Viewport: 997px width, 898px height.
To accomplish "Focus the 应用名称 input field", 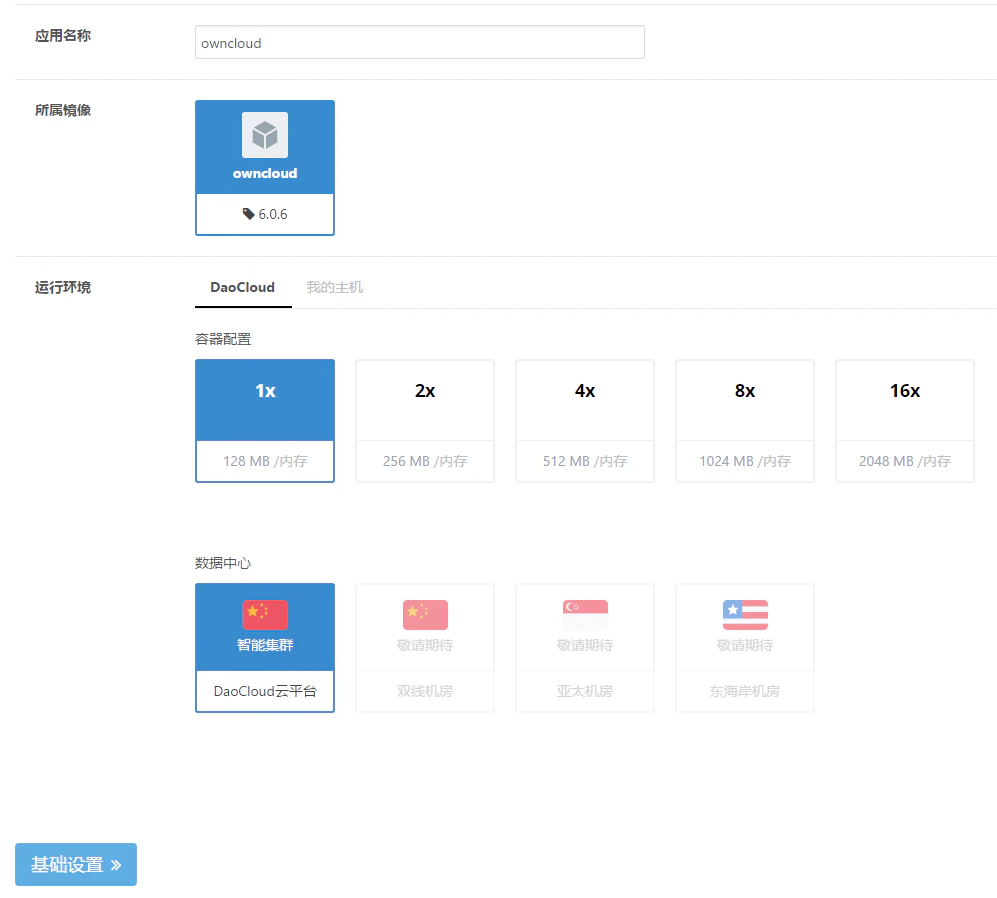I will pos(420,43).
